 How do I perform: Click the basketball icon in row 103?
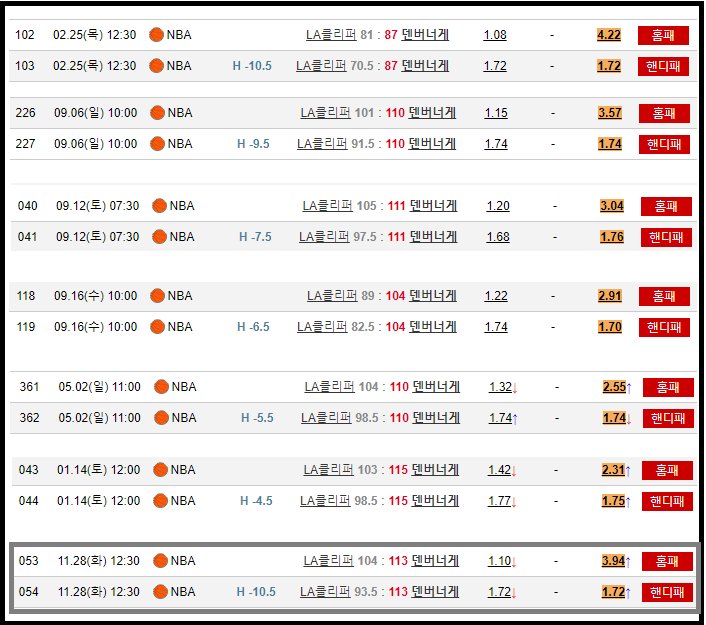(x=156, y=66)
